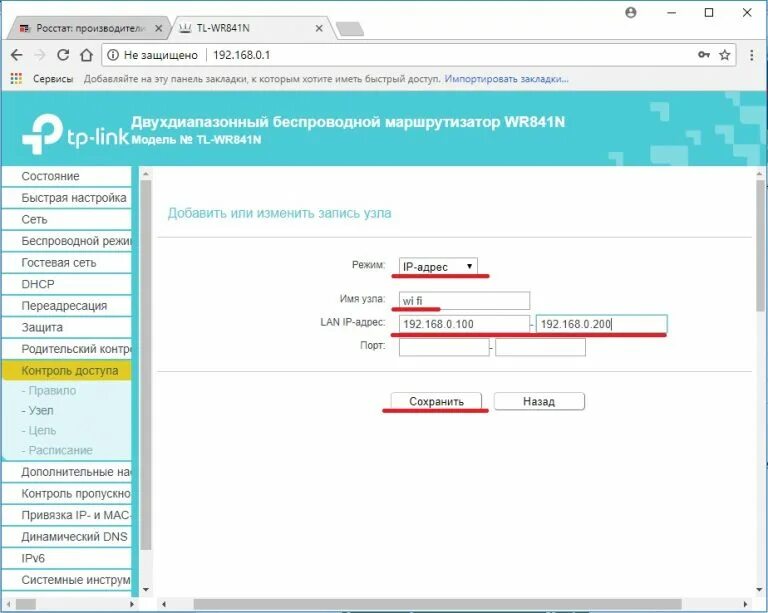
Task: Click Импортировать закладки link
Action: click(506, 79)
